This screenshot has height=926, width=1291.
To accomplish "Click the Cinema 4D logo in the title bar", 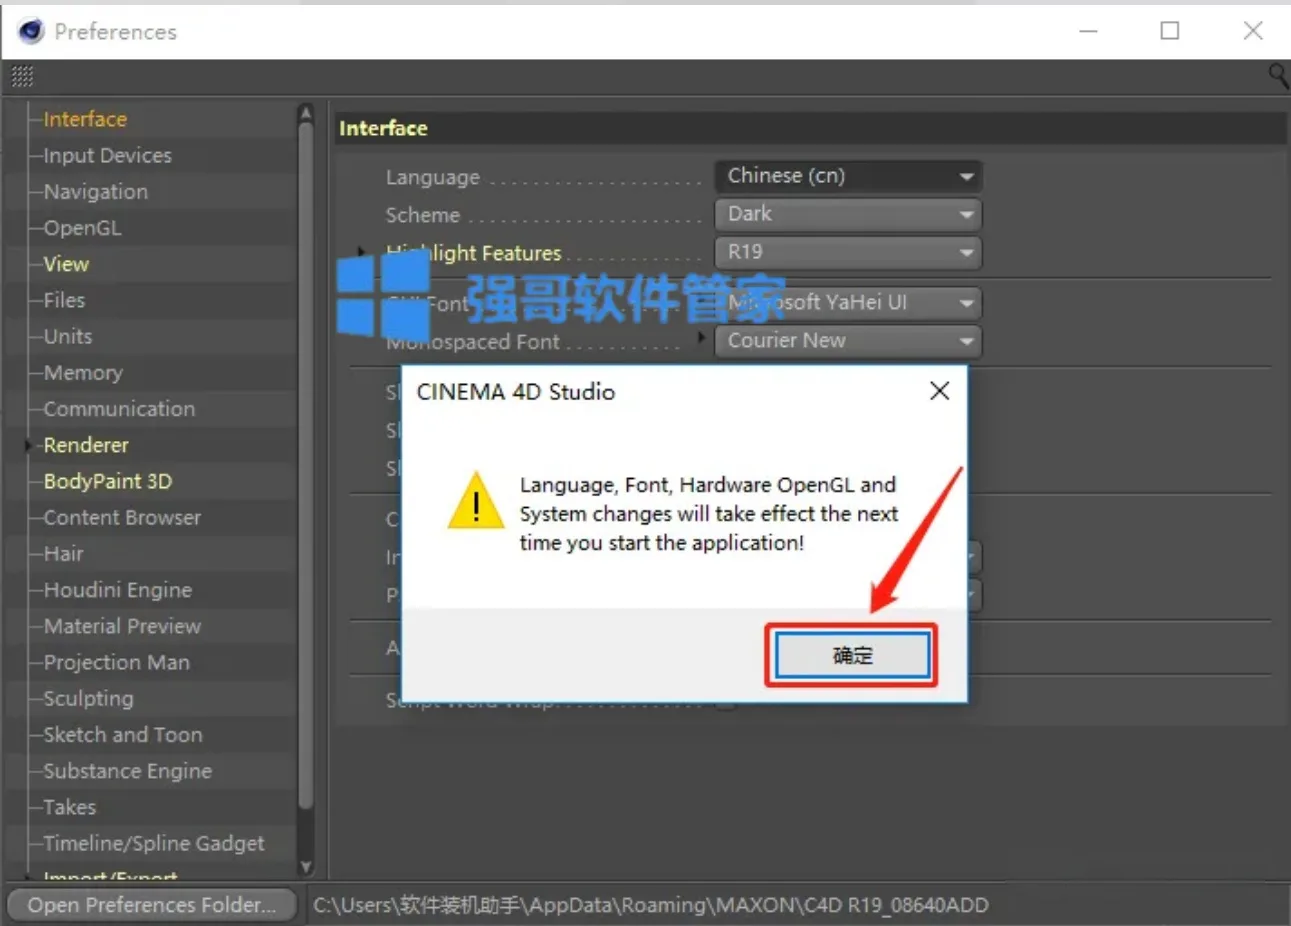I will click(31, 31).
